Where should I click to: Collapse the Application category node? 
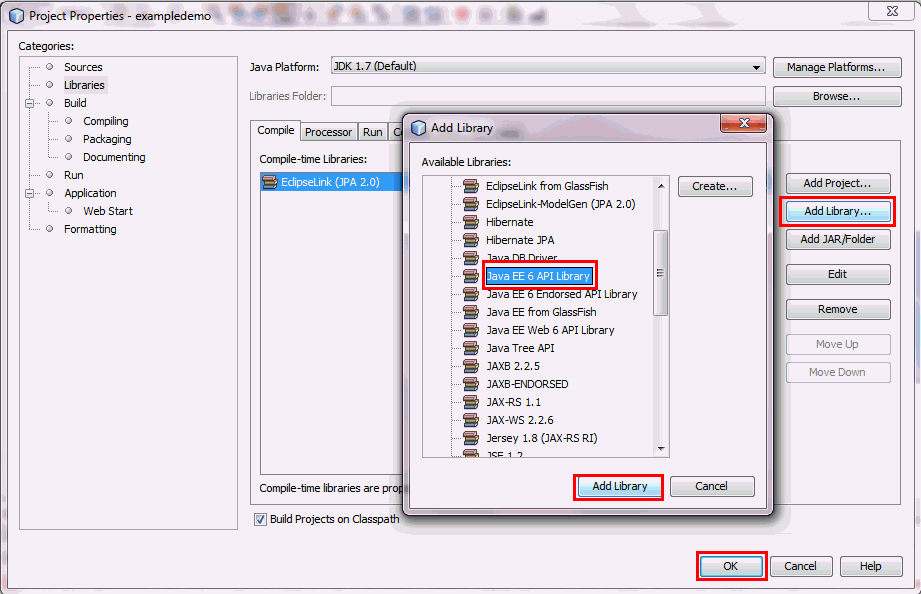[29, 193]
